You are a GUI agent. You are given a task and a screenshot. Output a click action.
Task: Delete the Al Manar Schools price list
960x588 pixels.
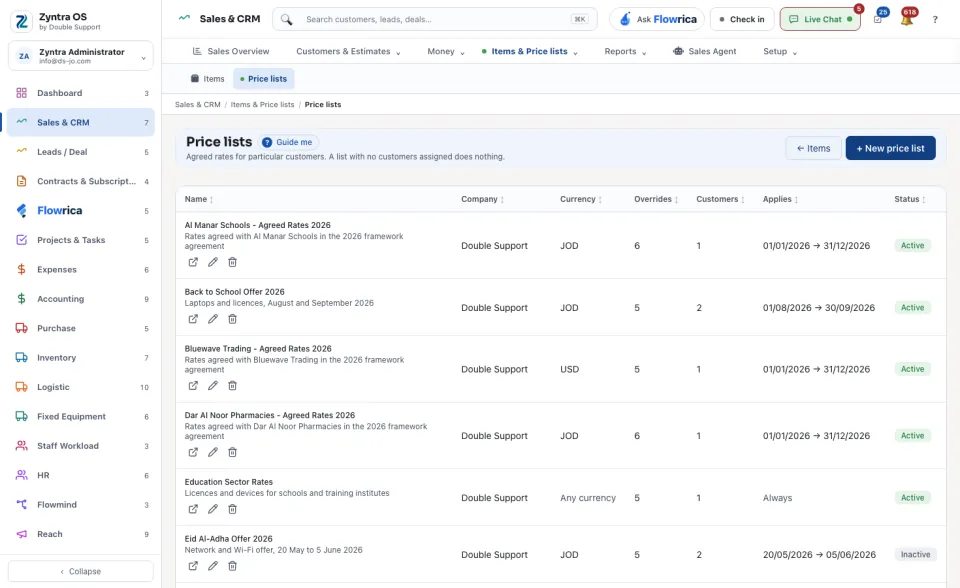coord(233,262)
